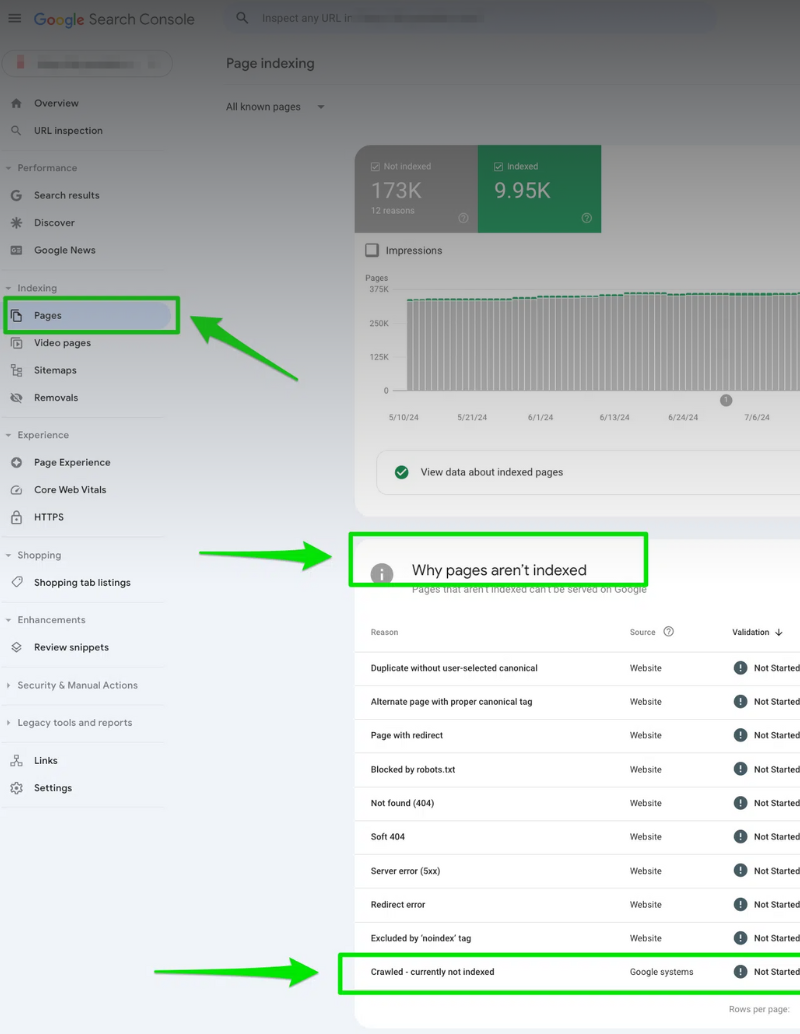Toggle the Not Indexed metric card
800x1034 pixels.
point(376,166)
